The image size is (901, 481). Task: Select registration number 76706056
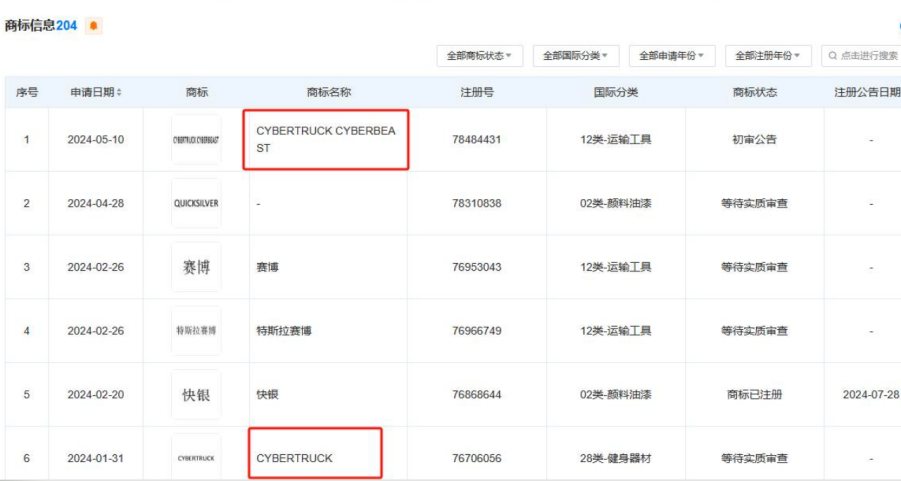click(476, 458)
